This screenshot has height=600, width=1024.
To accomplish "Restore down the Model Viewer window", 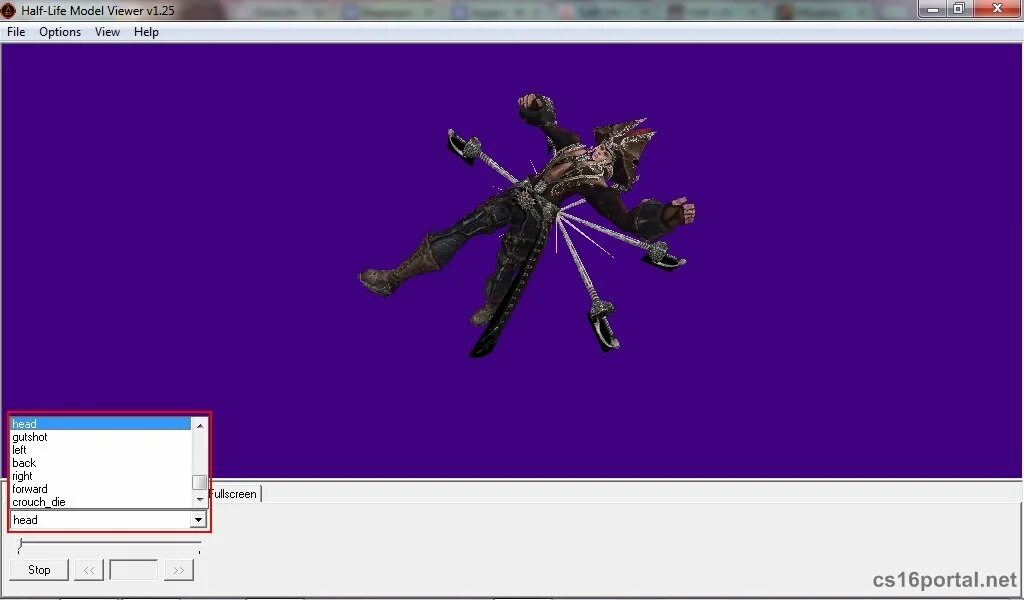I will click(959, 9).
